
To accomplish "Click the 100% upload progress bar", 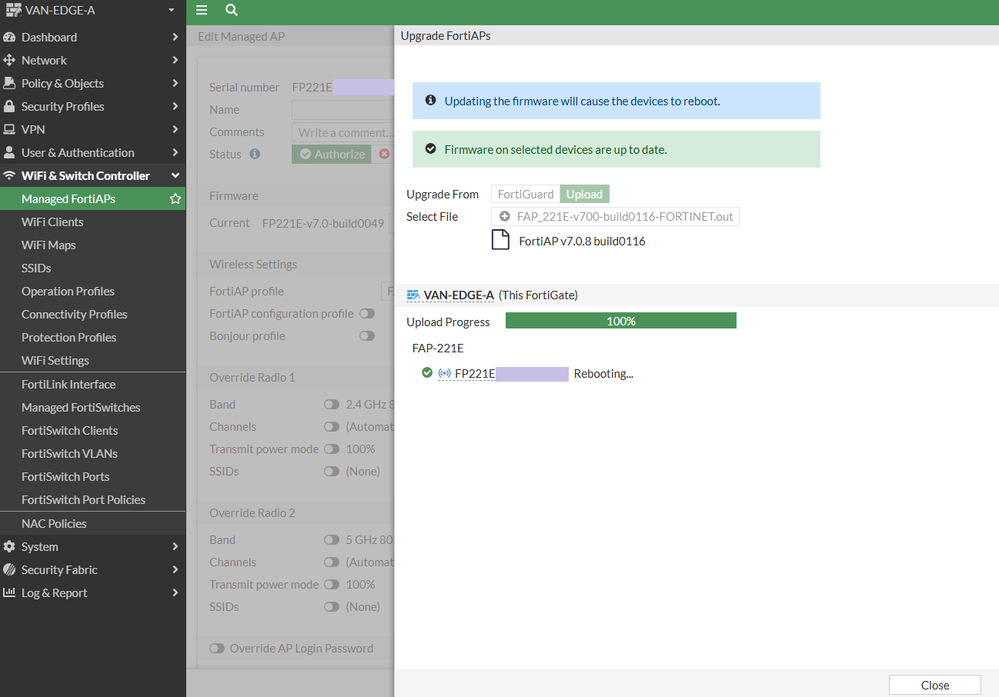I will 621,320.
